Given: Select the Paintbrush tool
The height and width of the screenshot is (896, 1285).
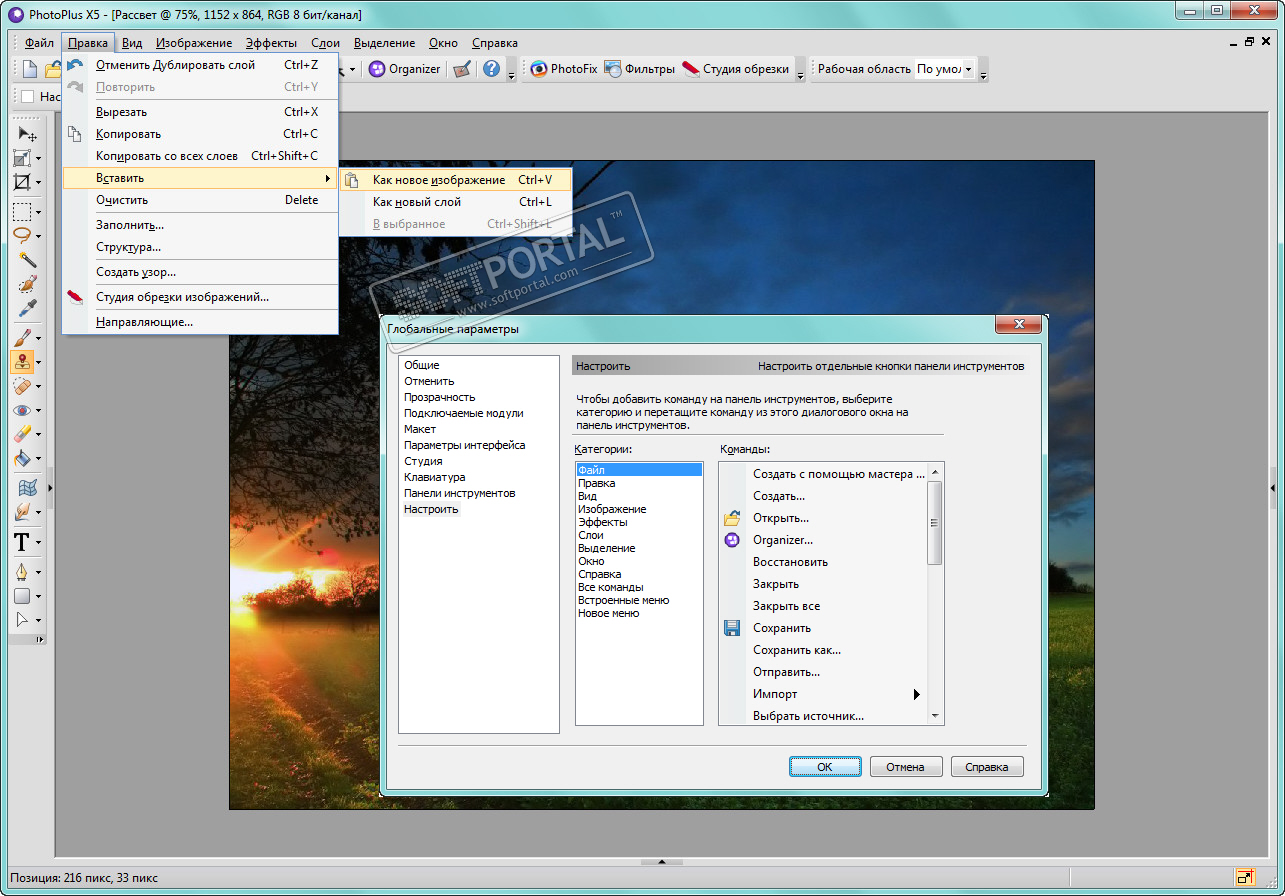Looking at the screenshot, I should tap(22, 338).
